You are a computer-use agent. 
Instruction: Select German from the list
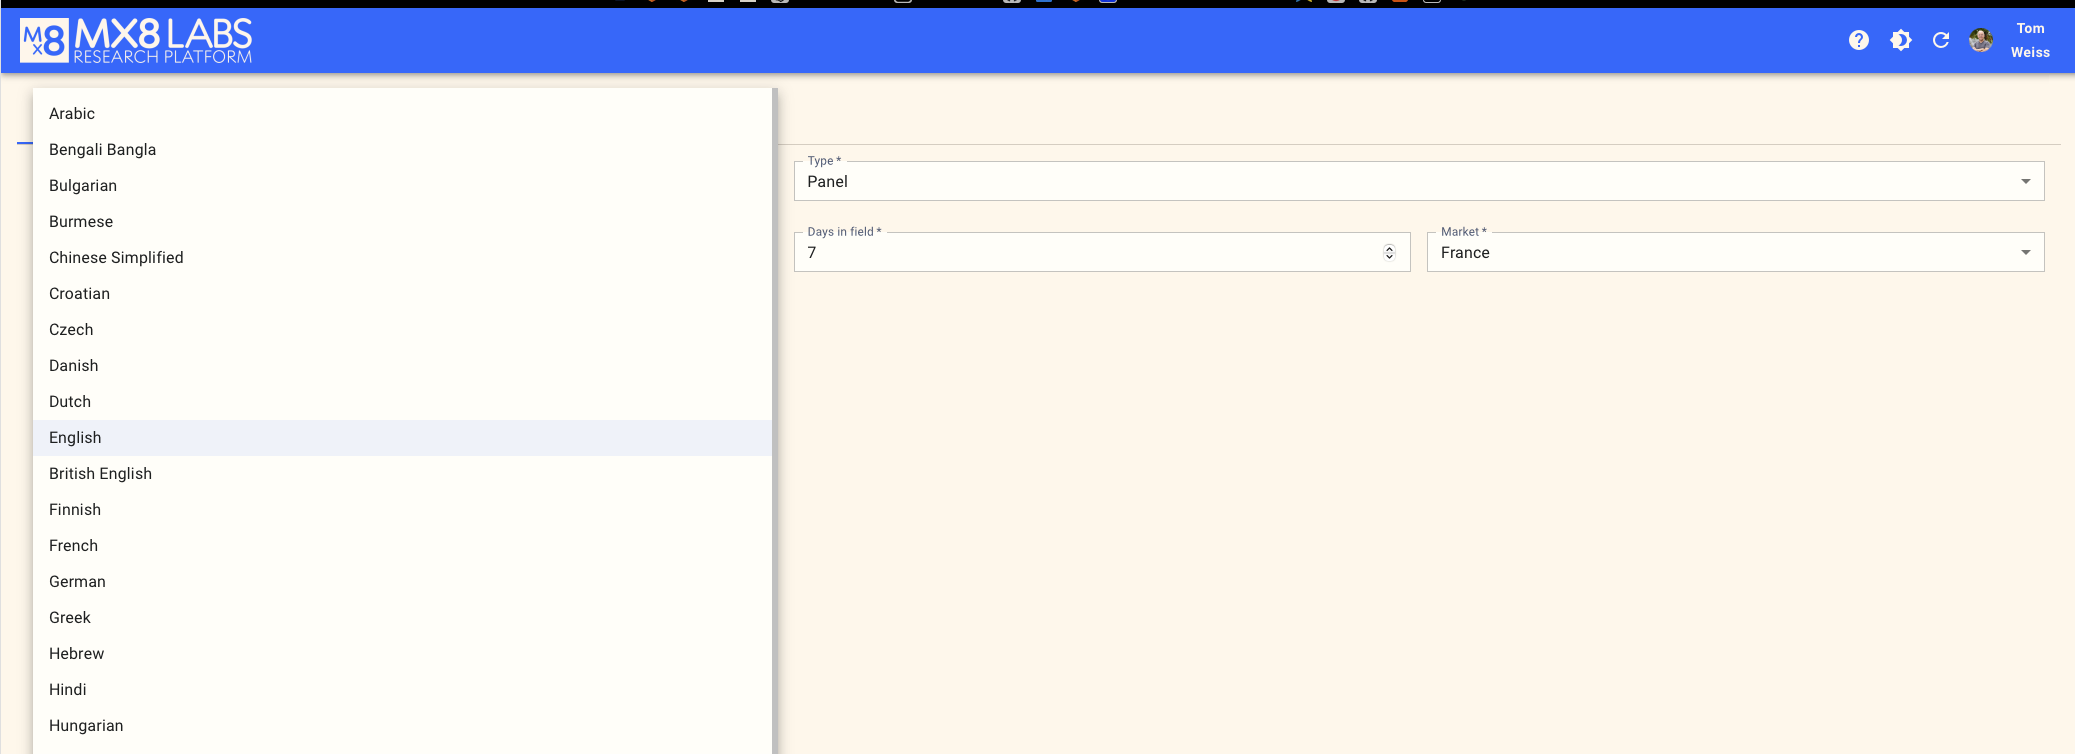pos(77,582)
